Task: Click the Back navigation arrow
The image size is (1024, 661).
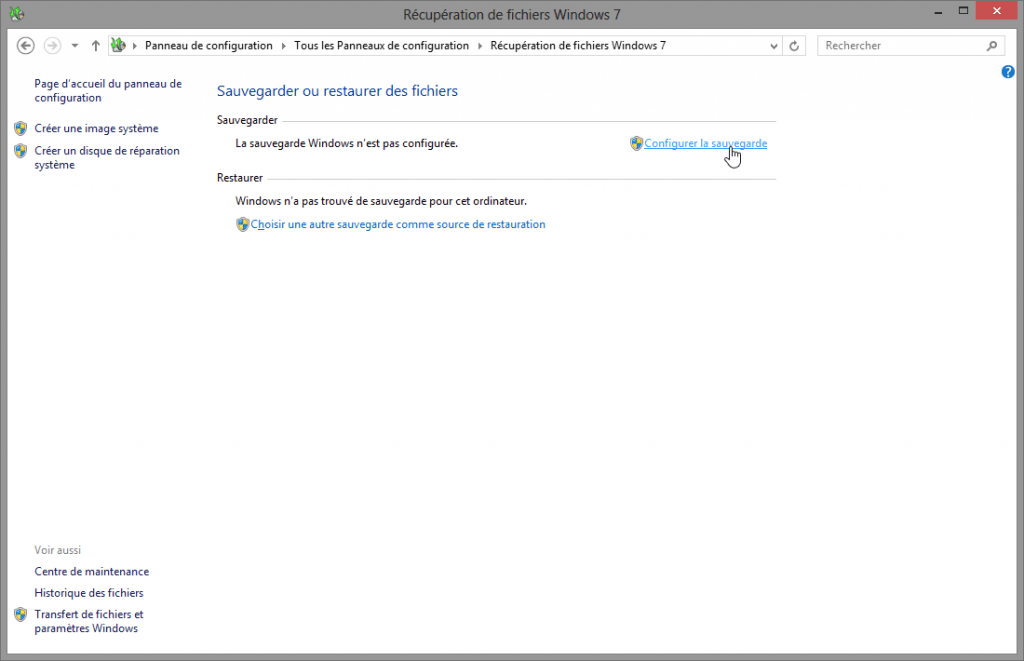Action: (x=25, y=46)
